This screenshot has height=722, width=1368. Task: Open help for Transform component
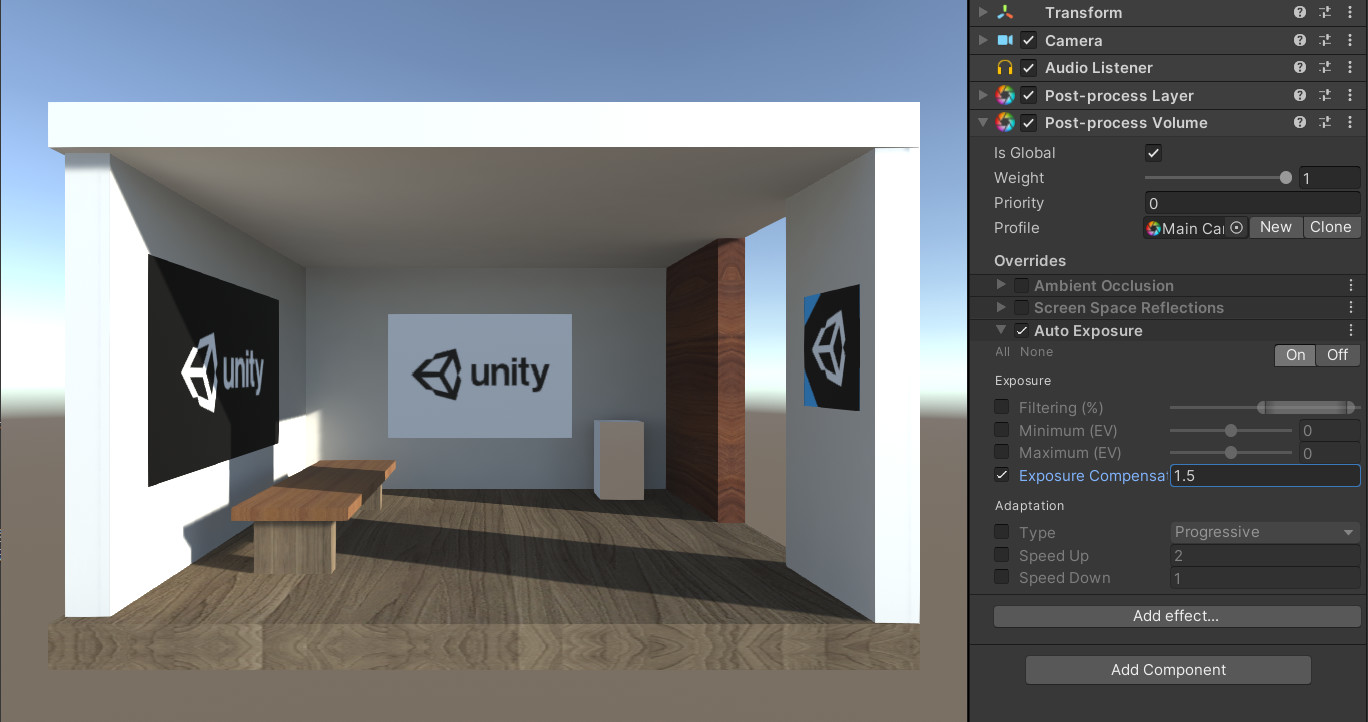1300,13
